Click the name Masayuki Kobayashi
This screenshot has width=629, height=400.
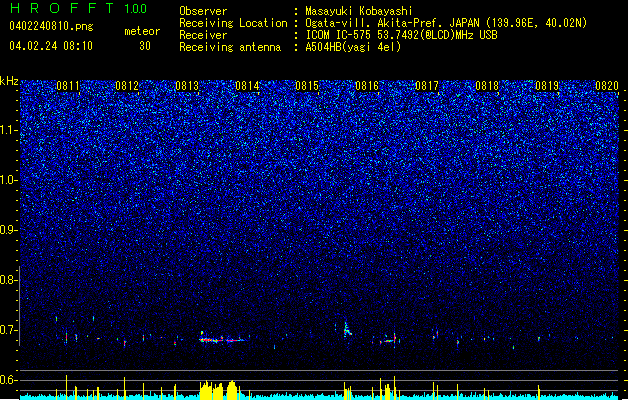coord(359,11)
